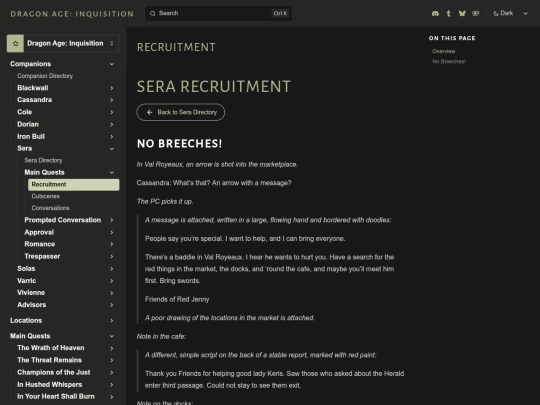The height and width of the screenshot is (405, 540).
Task: Click the 'Friends of Red Jenny' signature text
Action: 177,300
